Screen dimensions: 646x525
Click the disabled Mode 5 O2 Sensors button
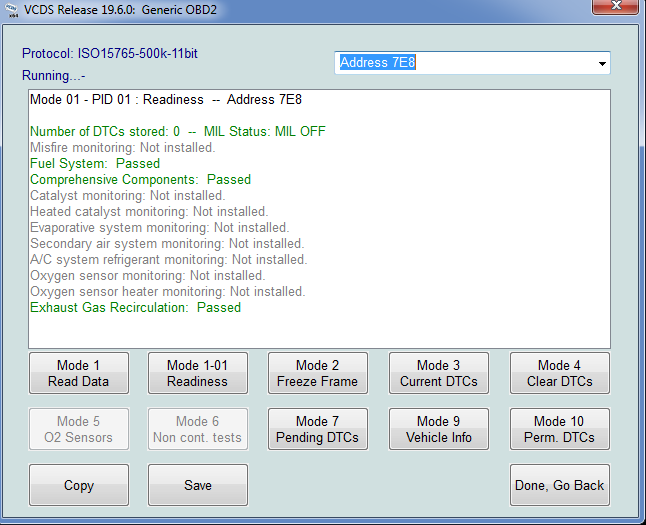79,429
